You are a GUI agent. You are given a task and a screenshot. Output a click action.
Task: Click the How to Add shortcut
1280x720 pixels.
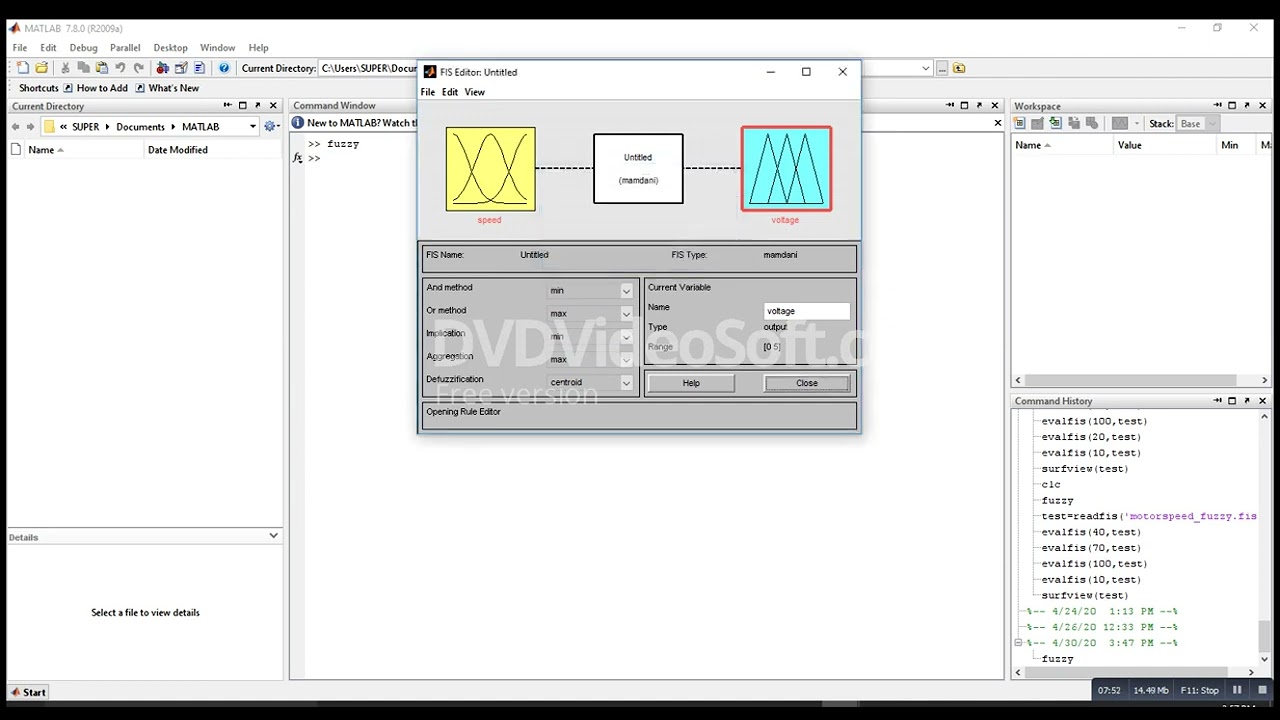96,88
